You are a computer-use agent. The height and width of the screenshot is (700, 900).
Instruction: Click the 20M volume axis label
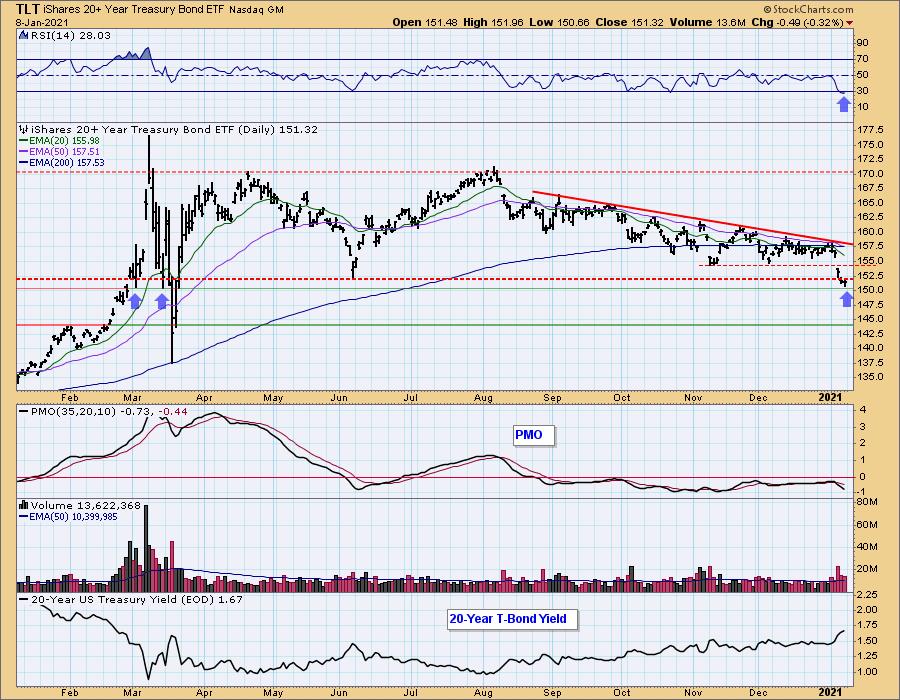click(x=867, y=569)
